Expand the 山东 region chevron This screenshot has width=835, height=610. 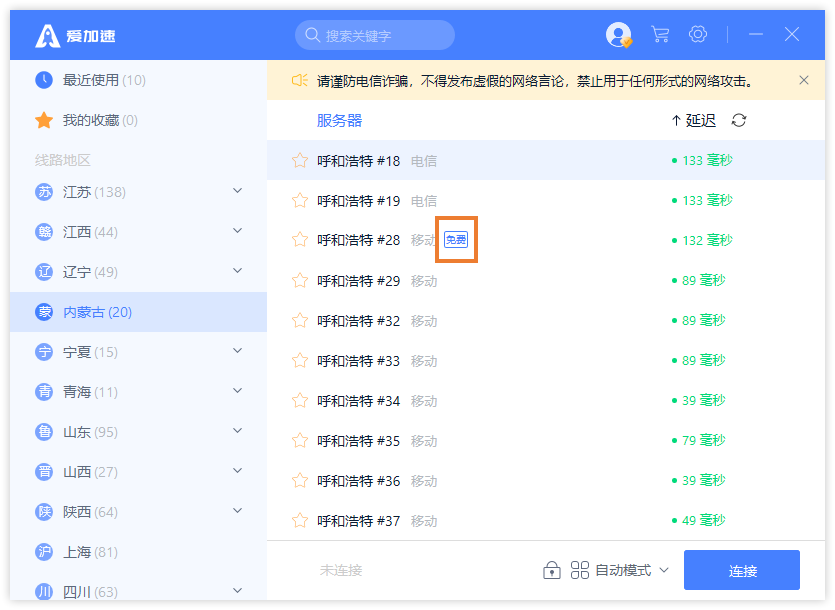coord(238,430)
